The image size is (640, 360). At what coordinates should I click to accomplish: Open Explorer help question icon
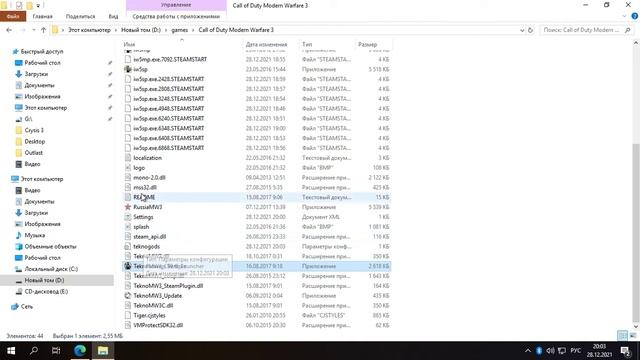point(634,16)
